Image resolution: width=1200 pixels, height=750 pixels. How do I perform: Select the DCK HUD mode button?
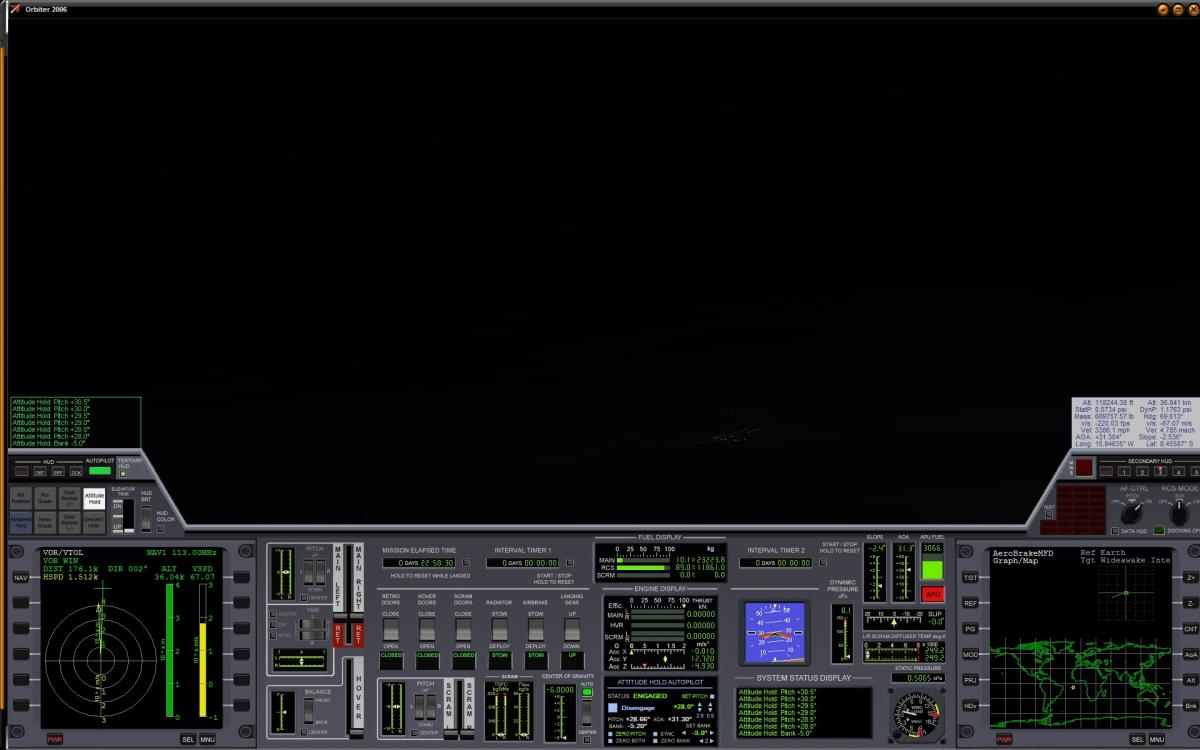(x=76, y=471)
